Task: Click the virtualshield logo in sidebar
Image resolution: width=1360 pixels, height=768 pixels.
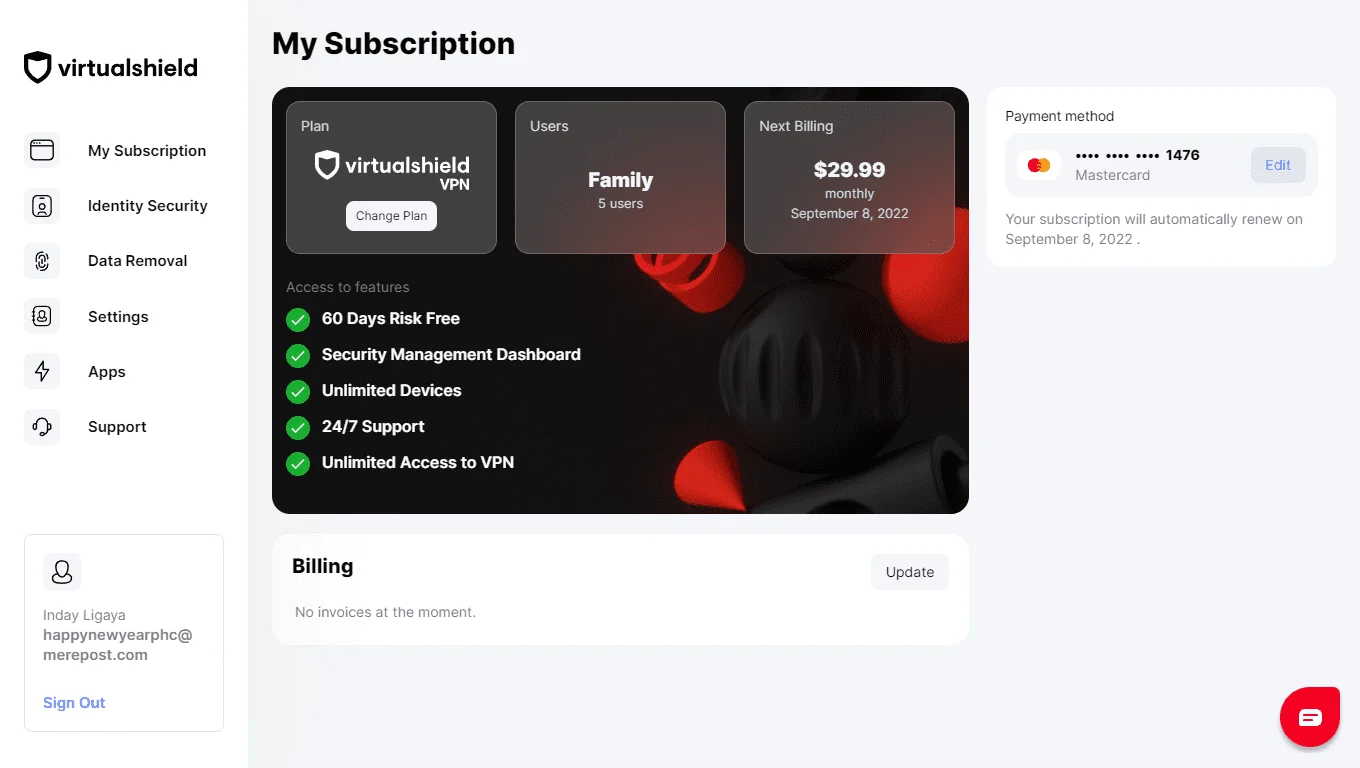Action: 111,68
